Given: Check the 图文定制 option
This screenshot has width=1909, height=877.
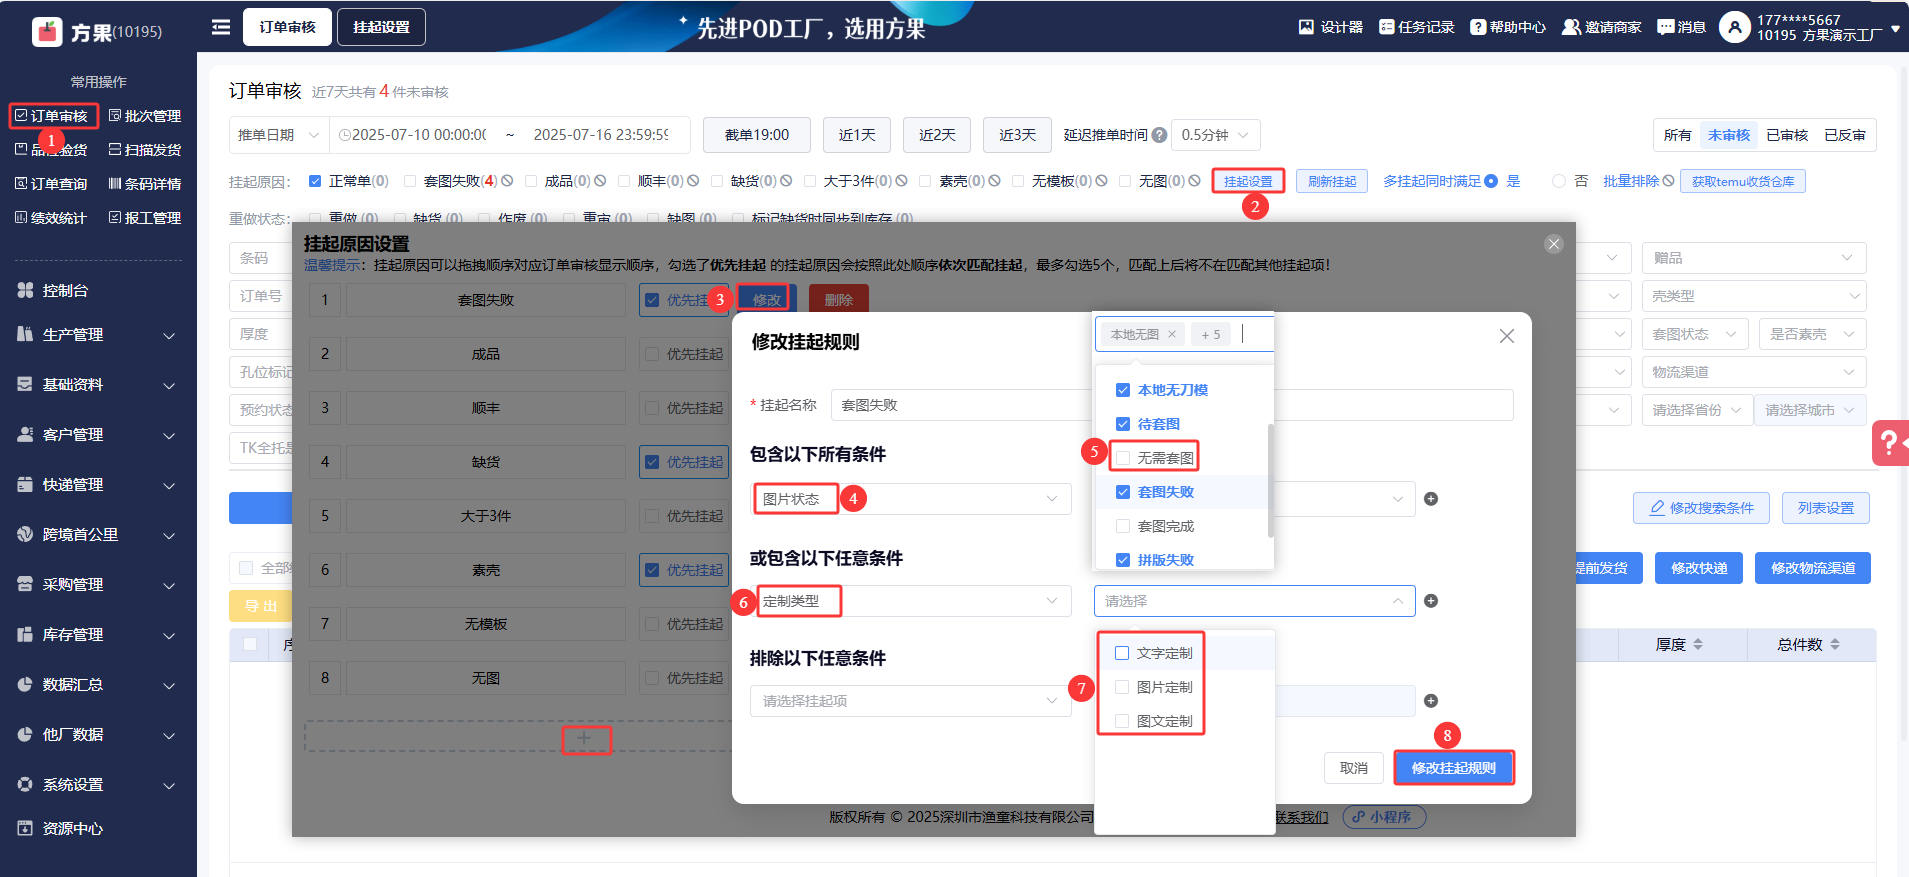Looking at the screenshot, I should coord(1122,721).
